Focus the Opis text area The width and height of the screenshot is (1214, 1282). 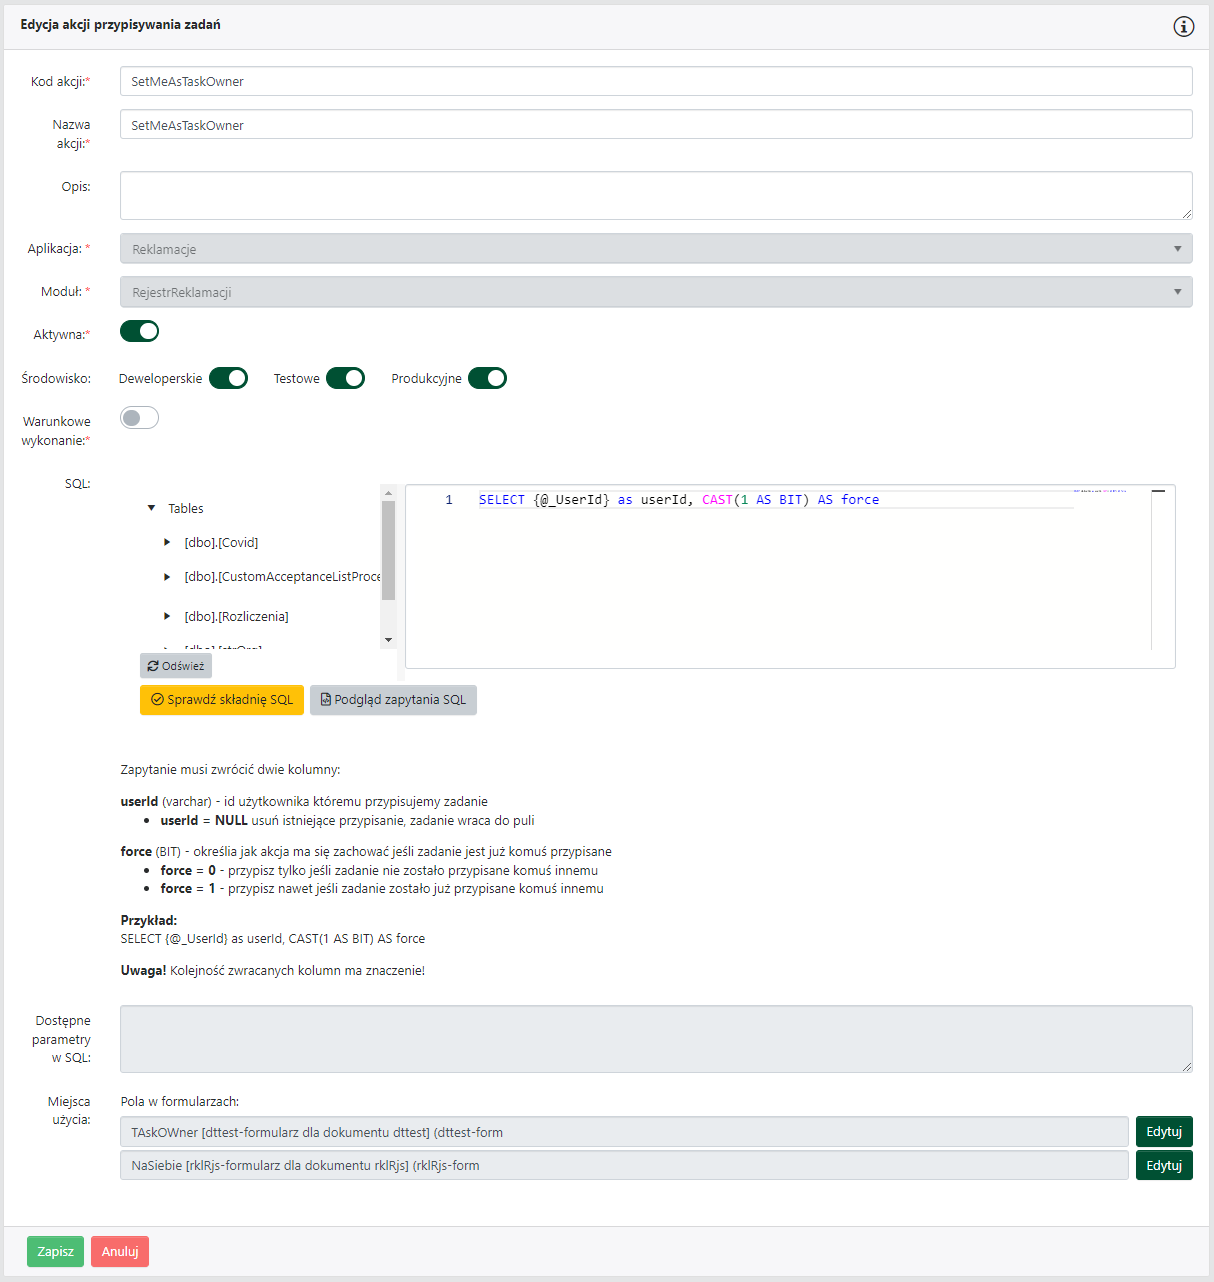655,195
